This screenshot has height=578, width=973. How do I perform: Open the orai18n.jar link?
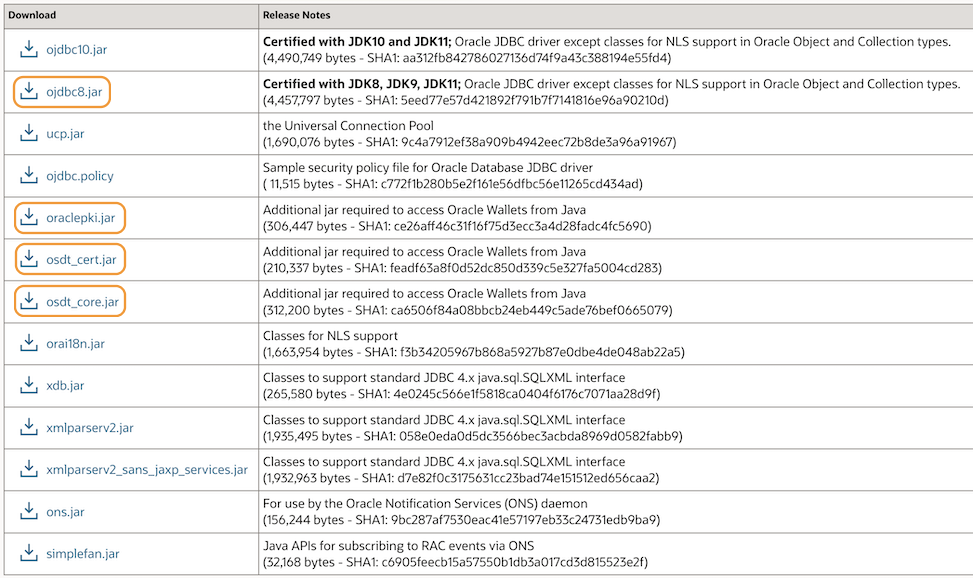point(75,343)
